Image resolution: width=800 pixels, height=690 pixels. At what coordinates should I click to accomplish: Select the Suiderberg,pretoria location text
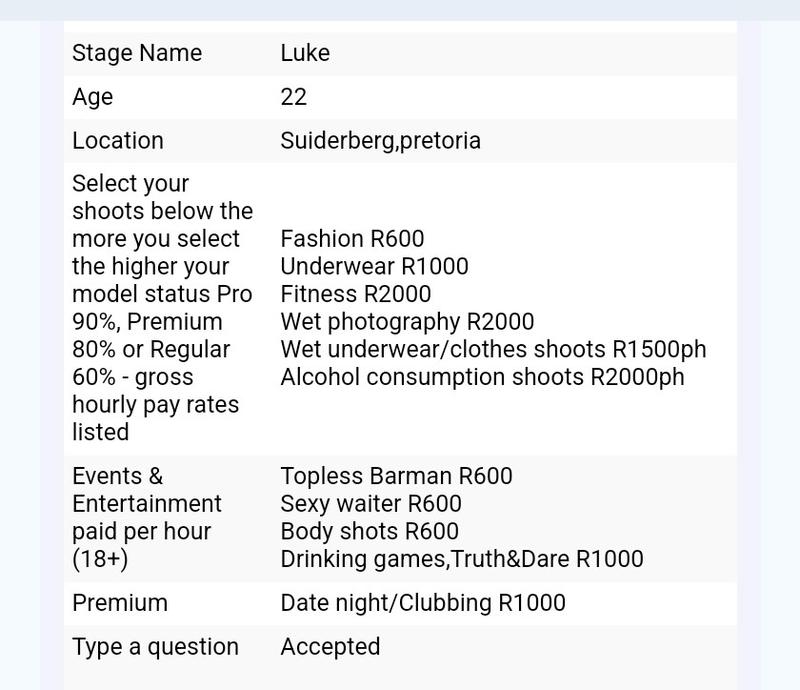(381, 141)
